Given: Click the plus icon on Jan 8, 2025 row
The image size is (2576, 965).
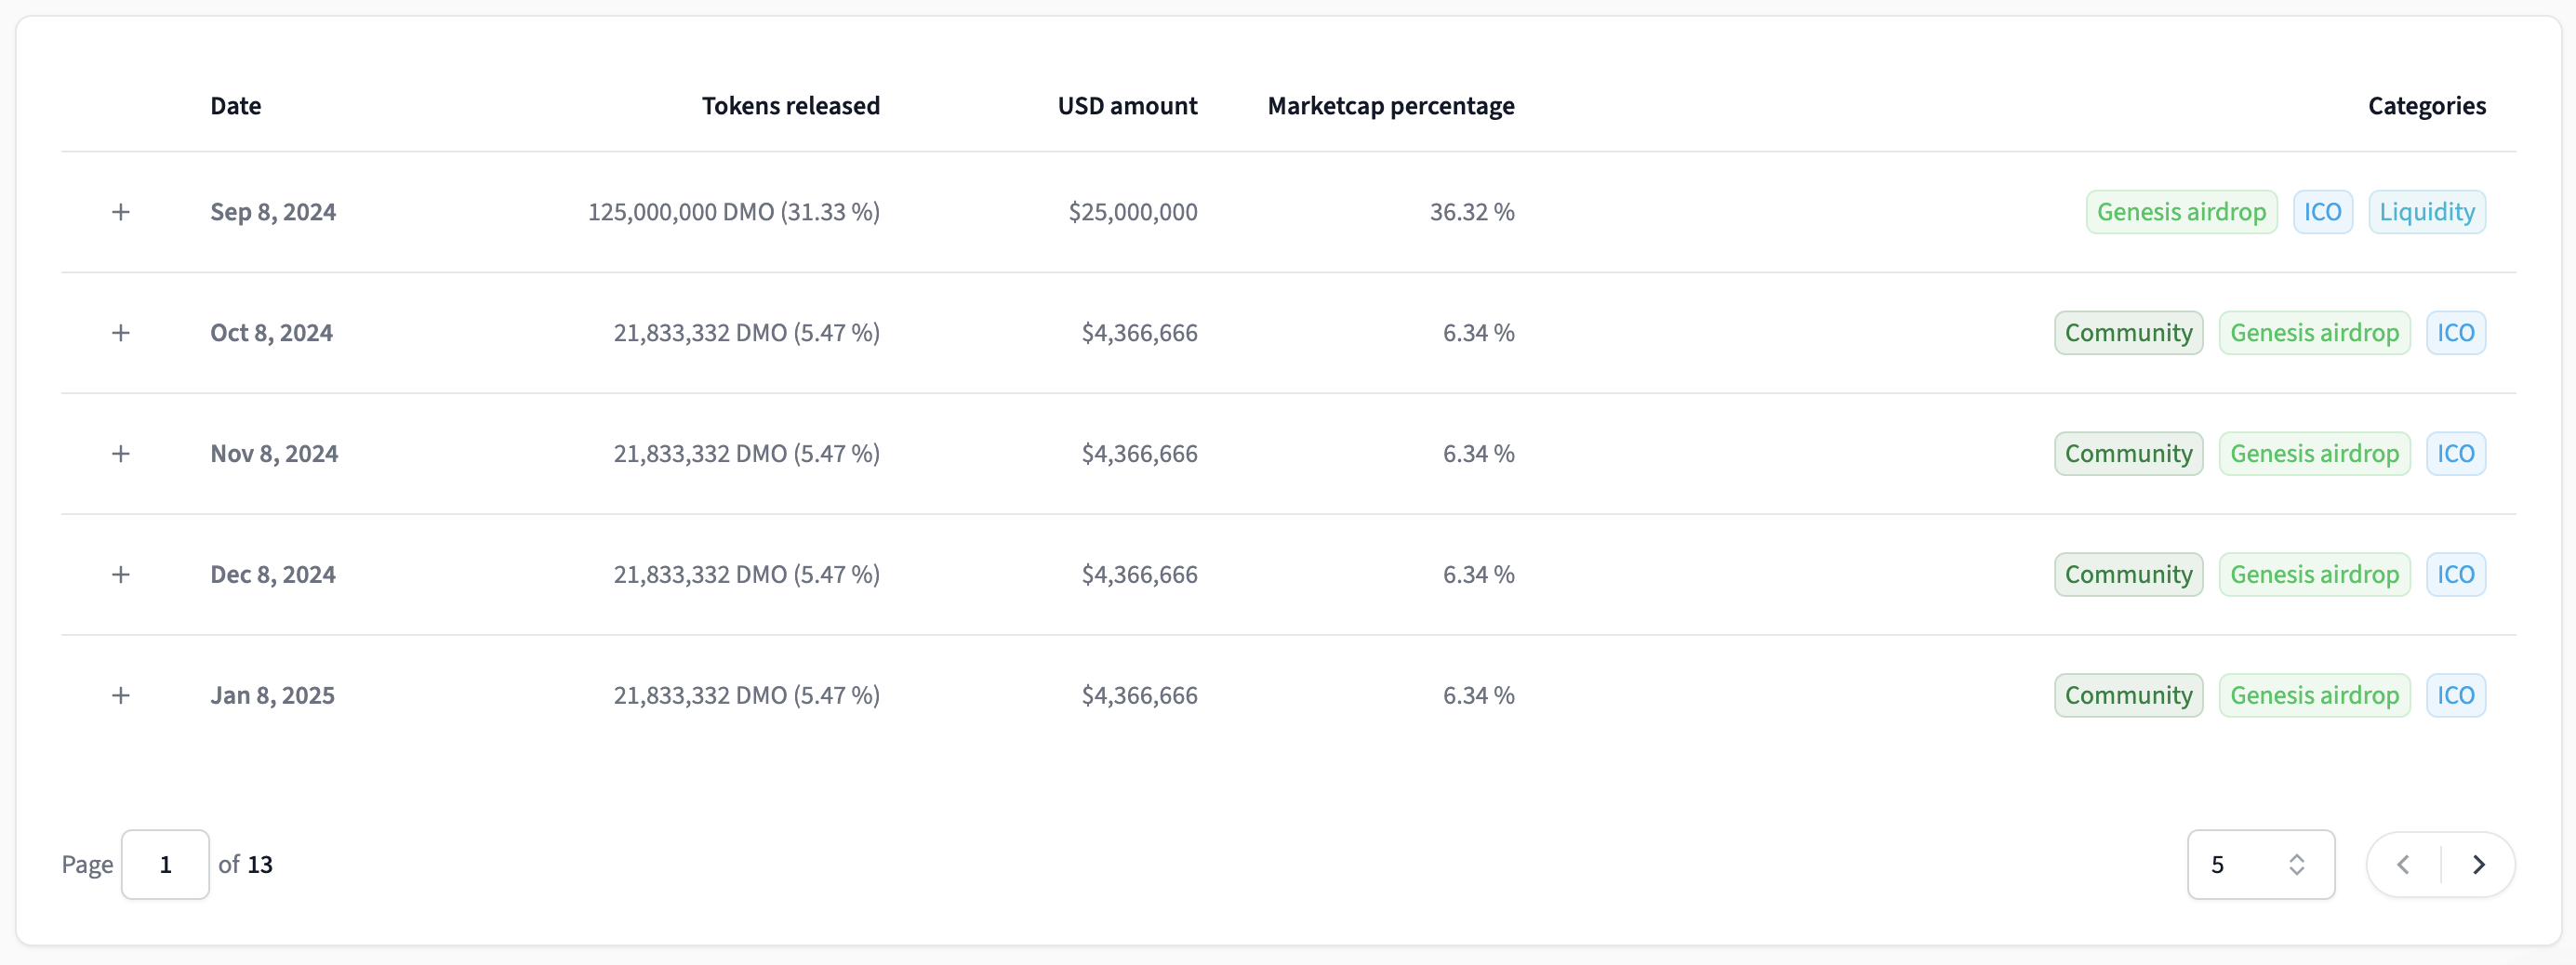Looking at the screenshot, I should tap(121, 695).
